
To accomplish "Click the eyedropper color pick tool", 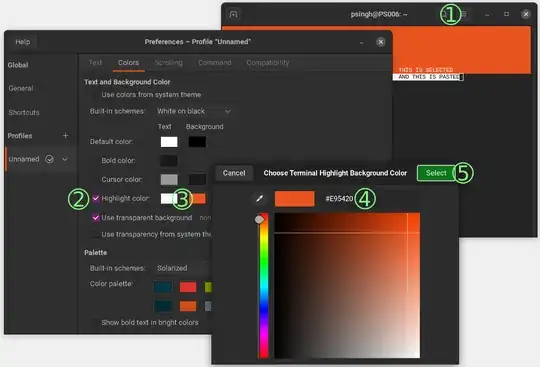I will pyautogui.click(x=259, y=199).
